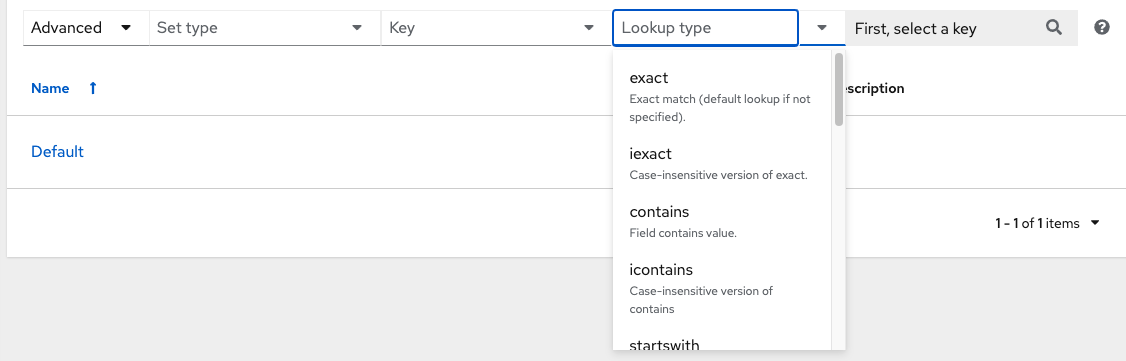Click the lookup list scrollbar thumb
This screenshot has height=361, width=1126.
pos(839,90)
